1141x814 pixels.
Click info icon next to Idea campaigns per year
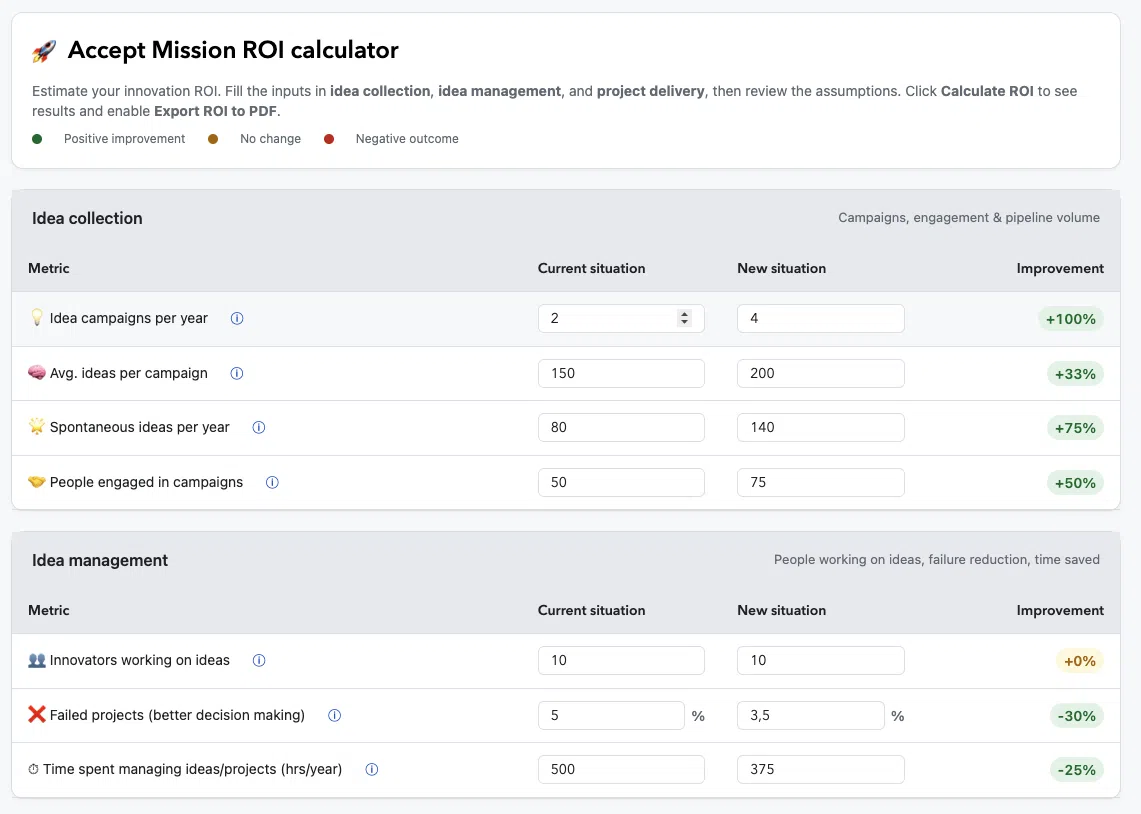pyautogui.click(x=236, y=319)
